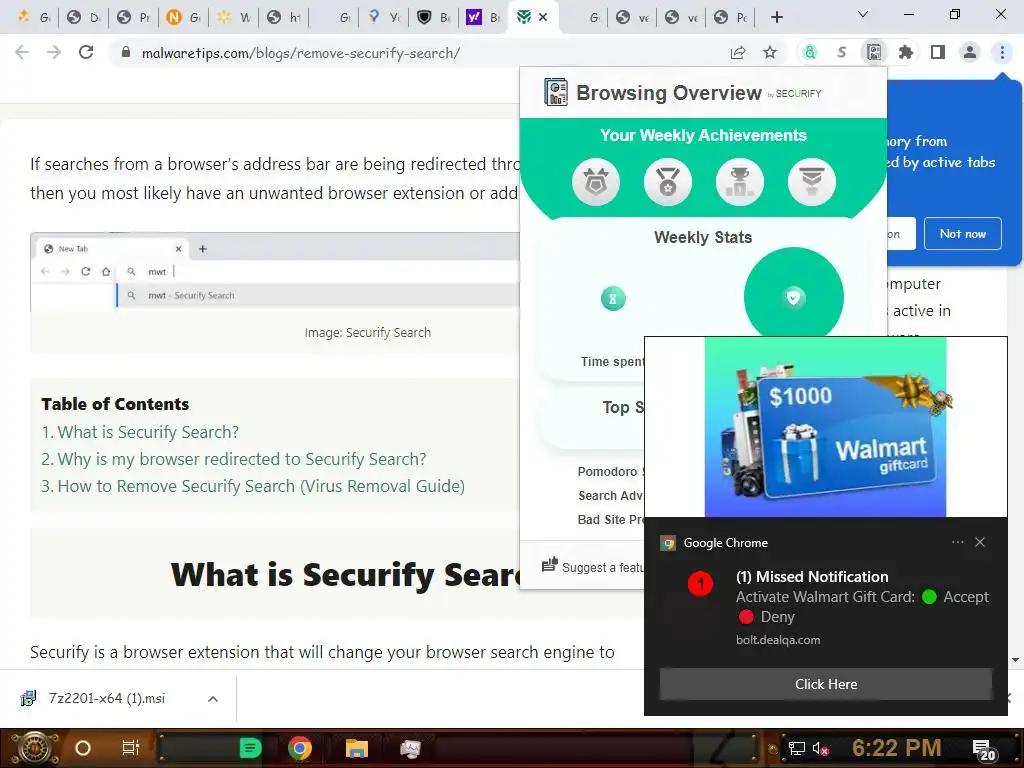Open the S extension icon in toolbar
The width and height of the screenshot is (1024, 768).
842,52
